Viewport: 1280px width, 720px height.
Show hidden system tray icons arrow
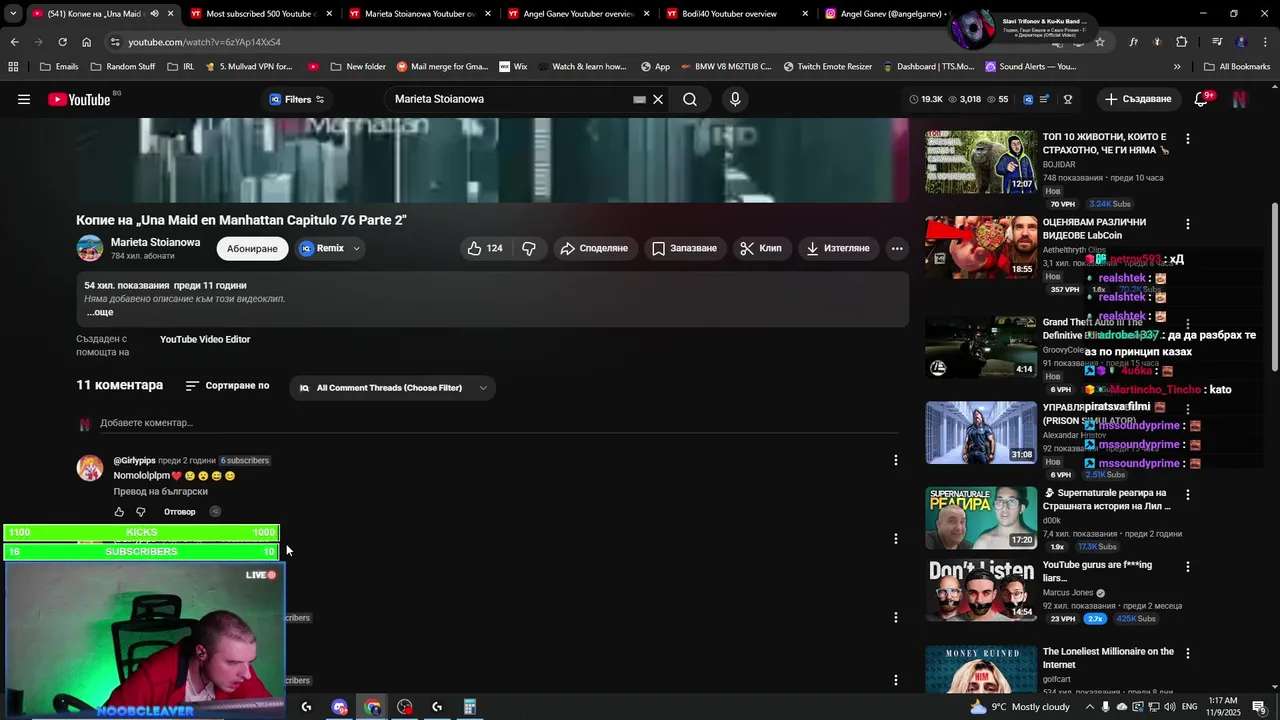click(1089, 707)
